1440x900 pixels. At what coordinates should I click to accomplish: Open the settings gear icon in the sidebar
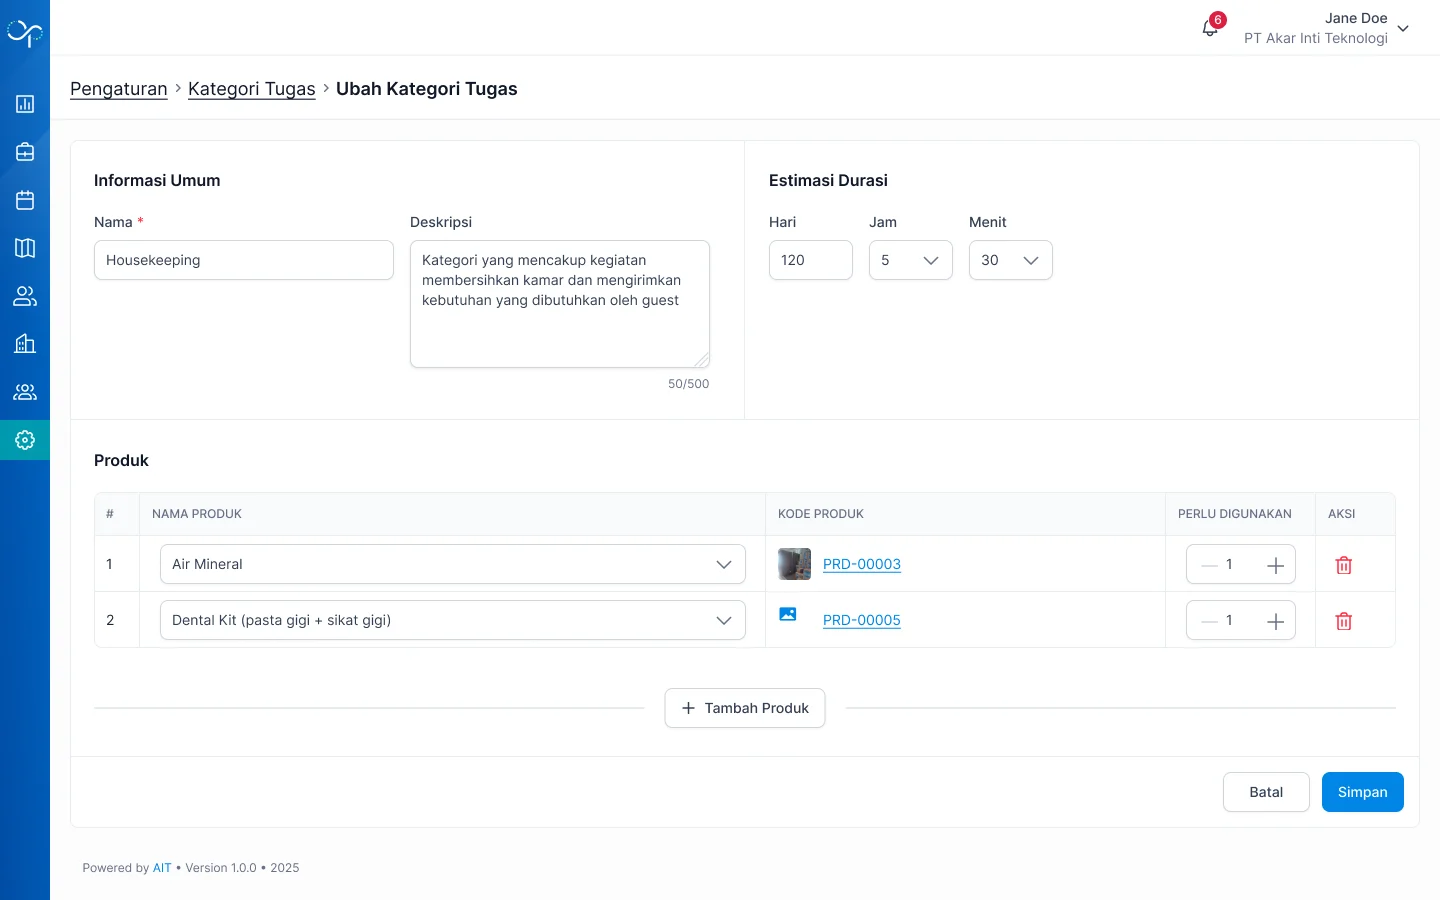click(x=25, y=440)
